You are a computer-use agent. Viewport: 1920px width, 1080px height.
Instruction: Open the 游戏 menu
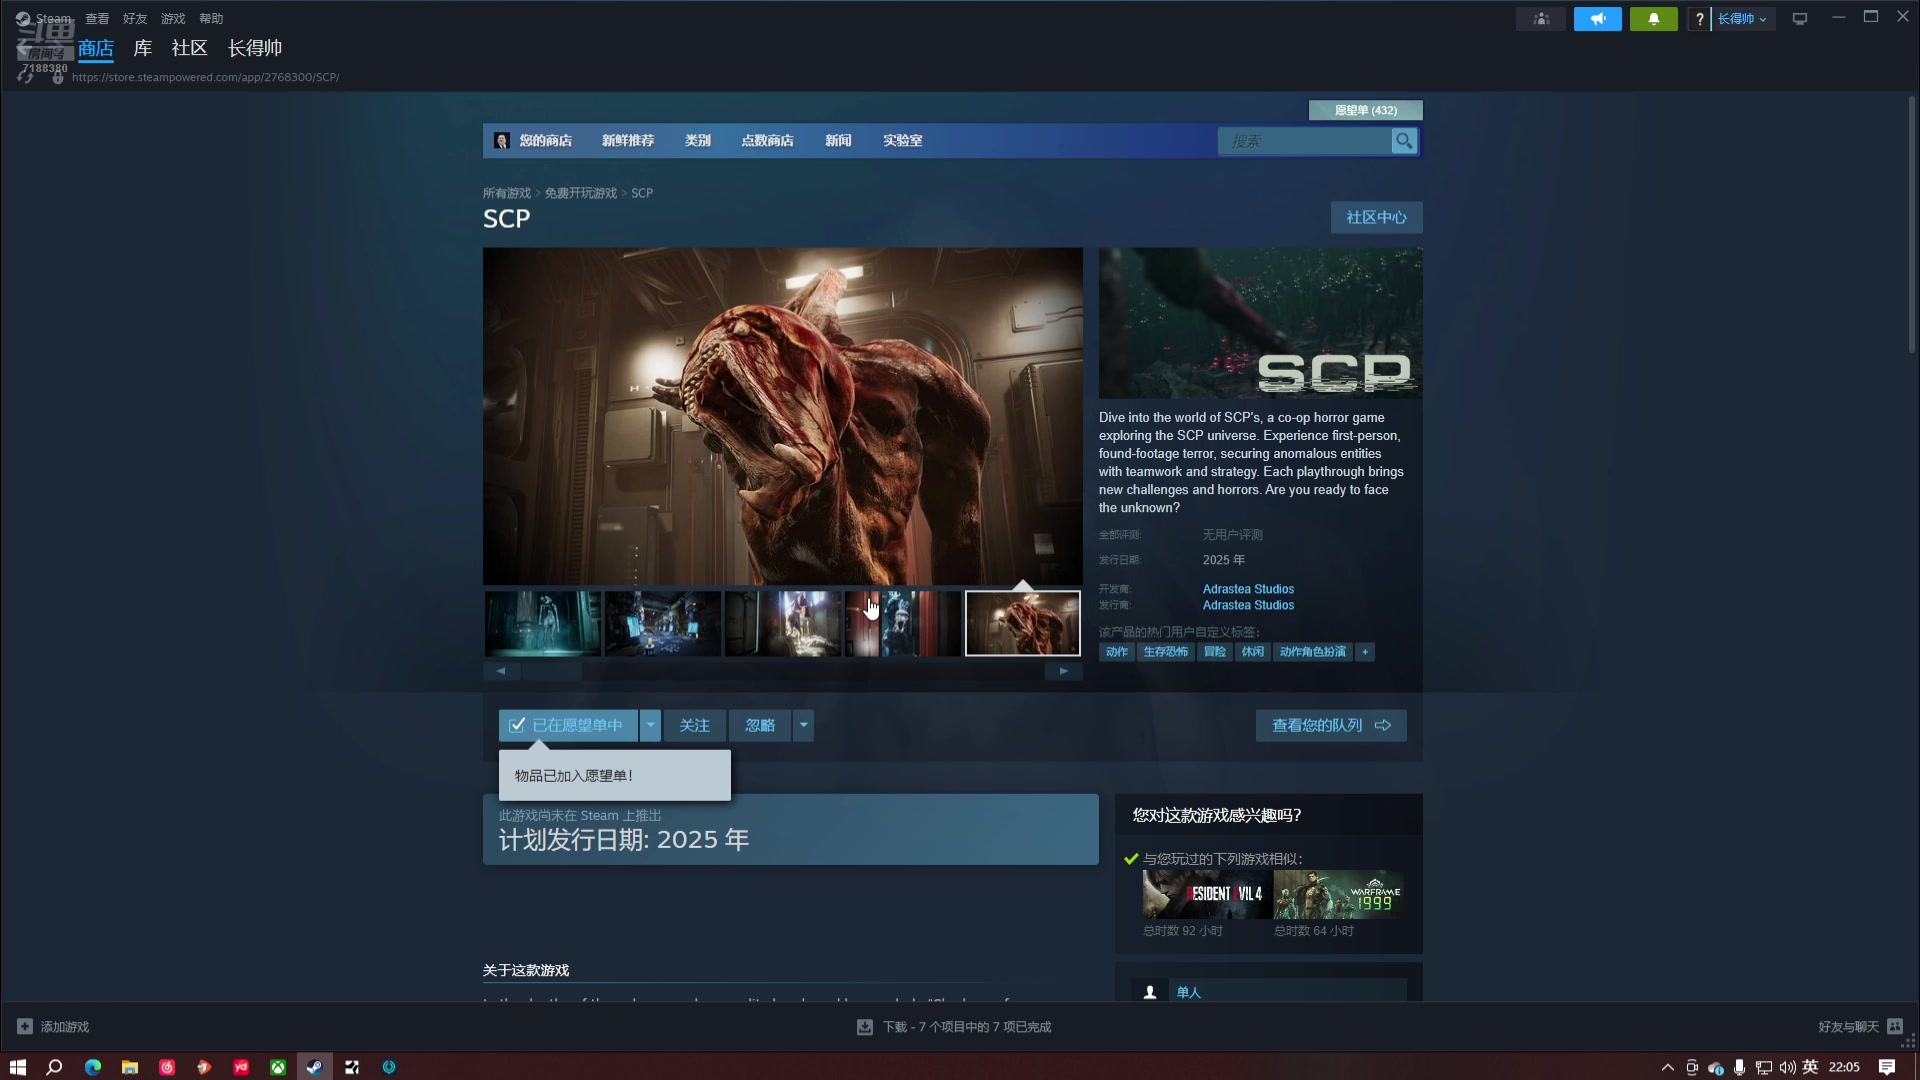173,19
